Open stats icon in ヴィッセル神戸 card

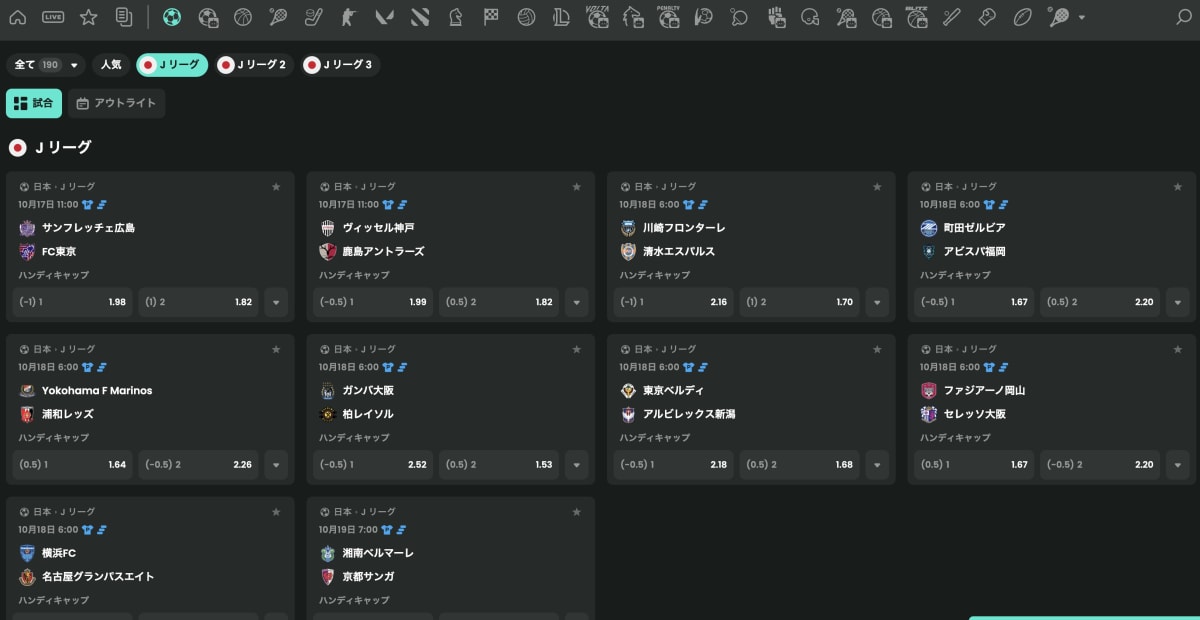coord(402,204)
